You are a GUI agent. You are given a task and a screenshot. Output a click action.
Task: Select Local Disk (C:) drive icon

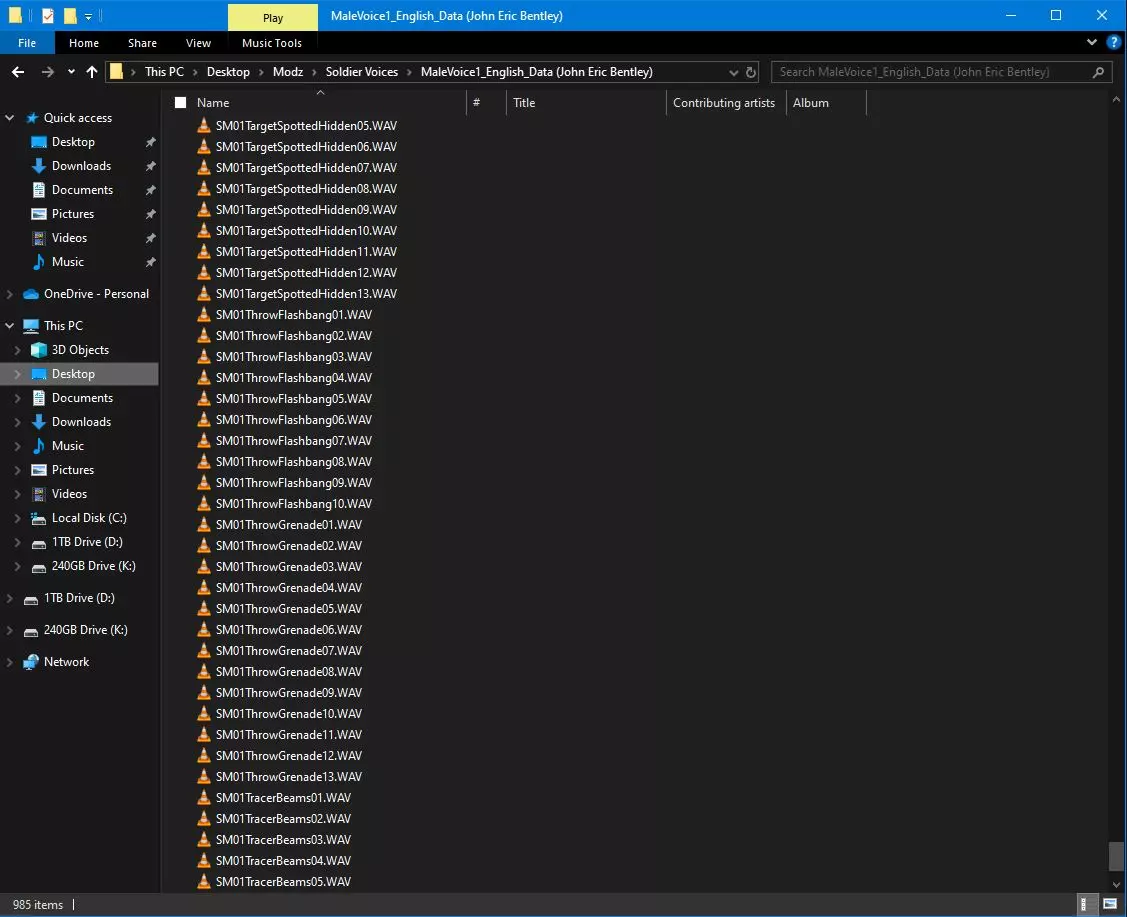click(39, 518)
